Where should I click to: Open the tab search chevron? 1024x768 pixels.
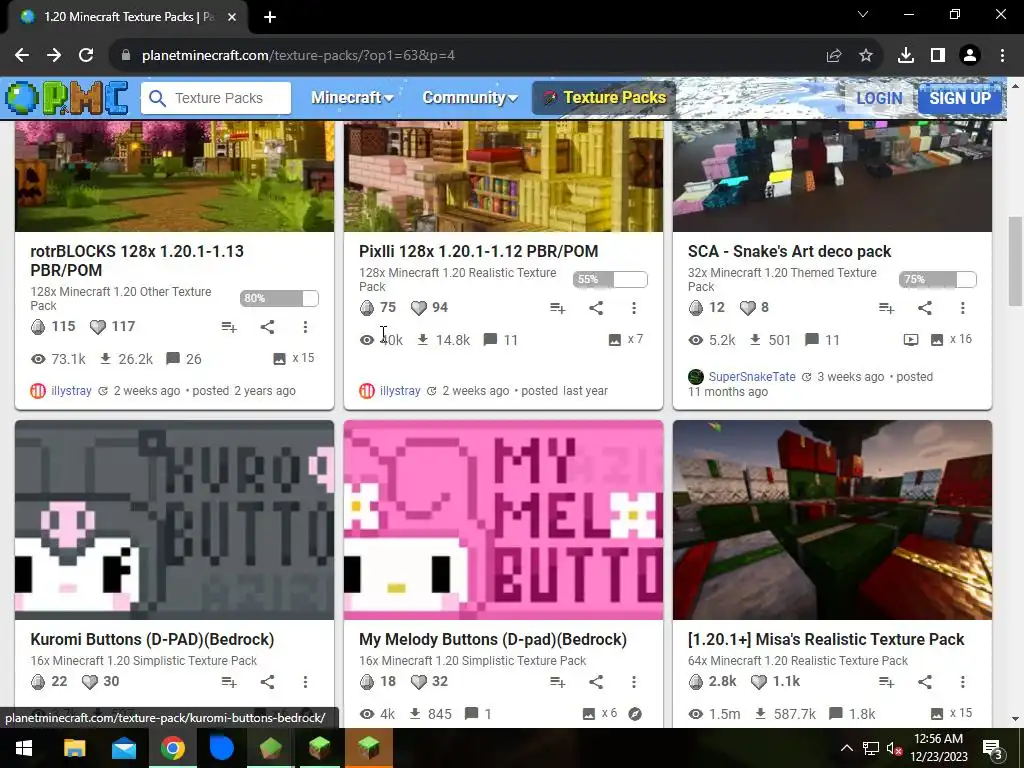pos(863,14)
